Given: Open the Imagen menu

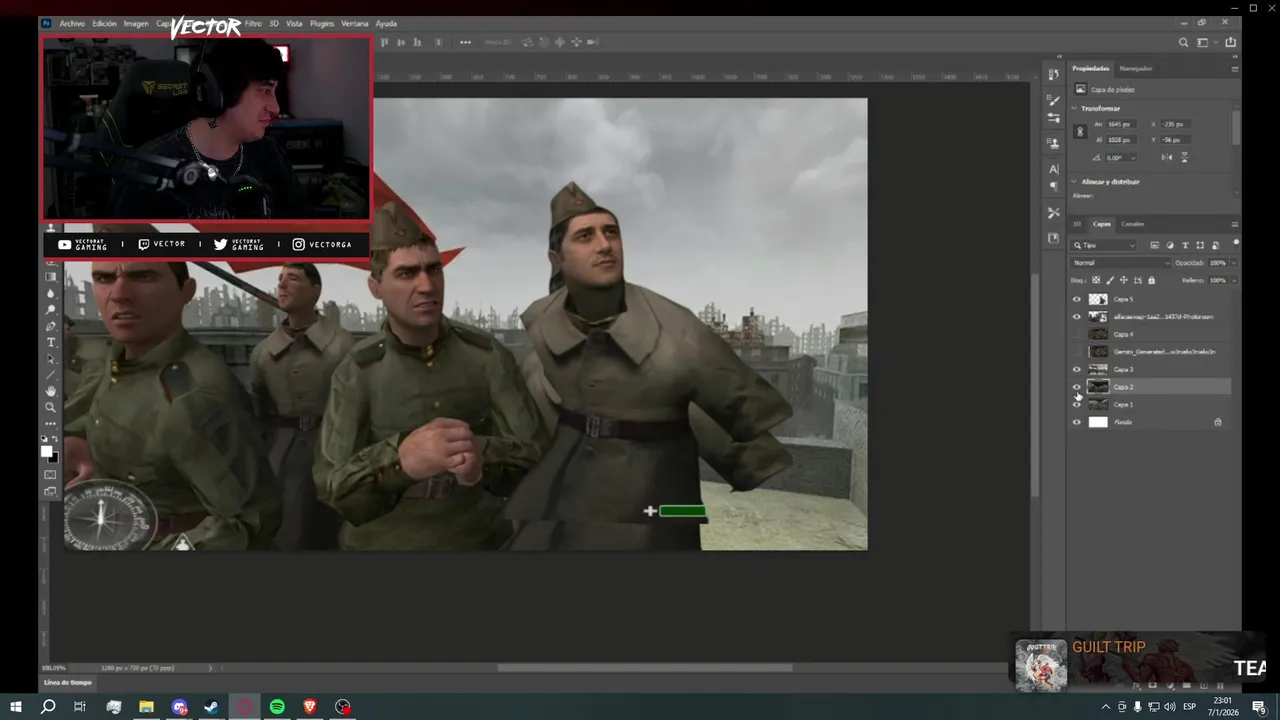Looking at the screenshot, I should (136, 23).
